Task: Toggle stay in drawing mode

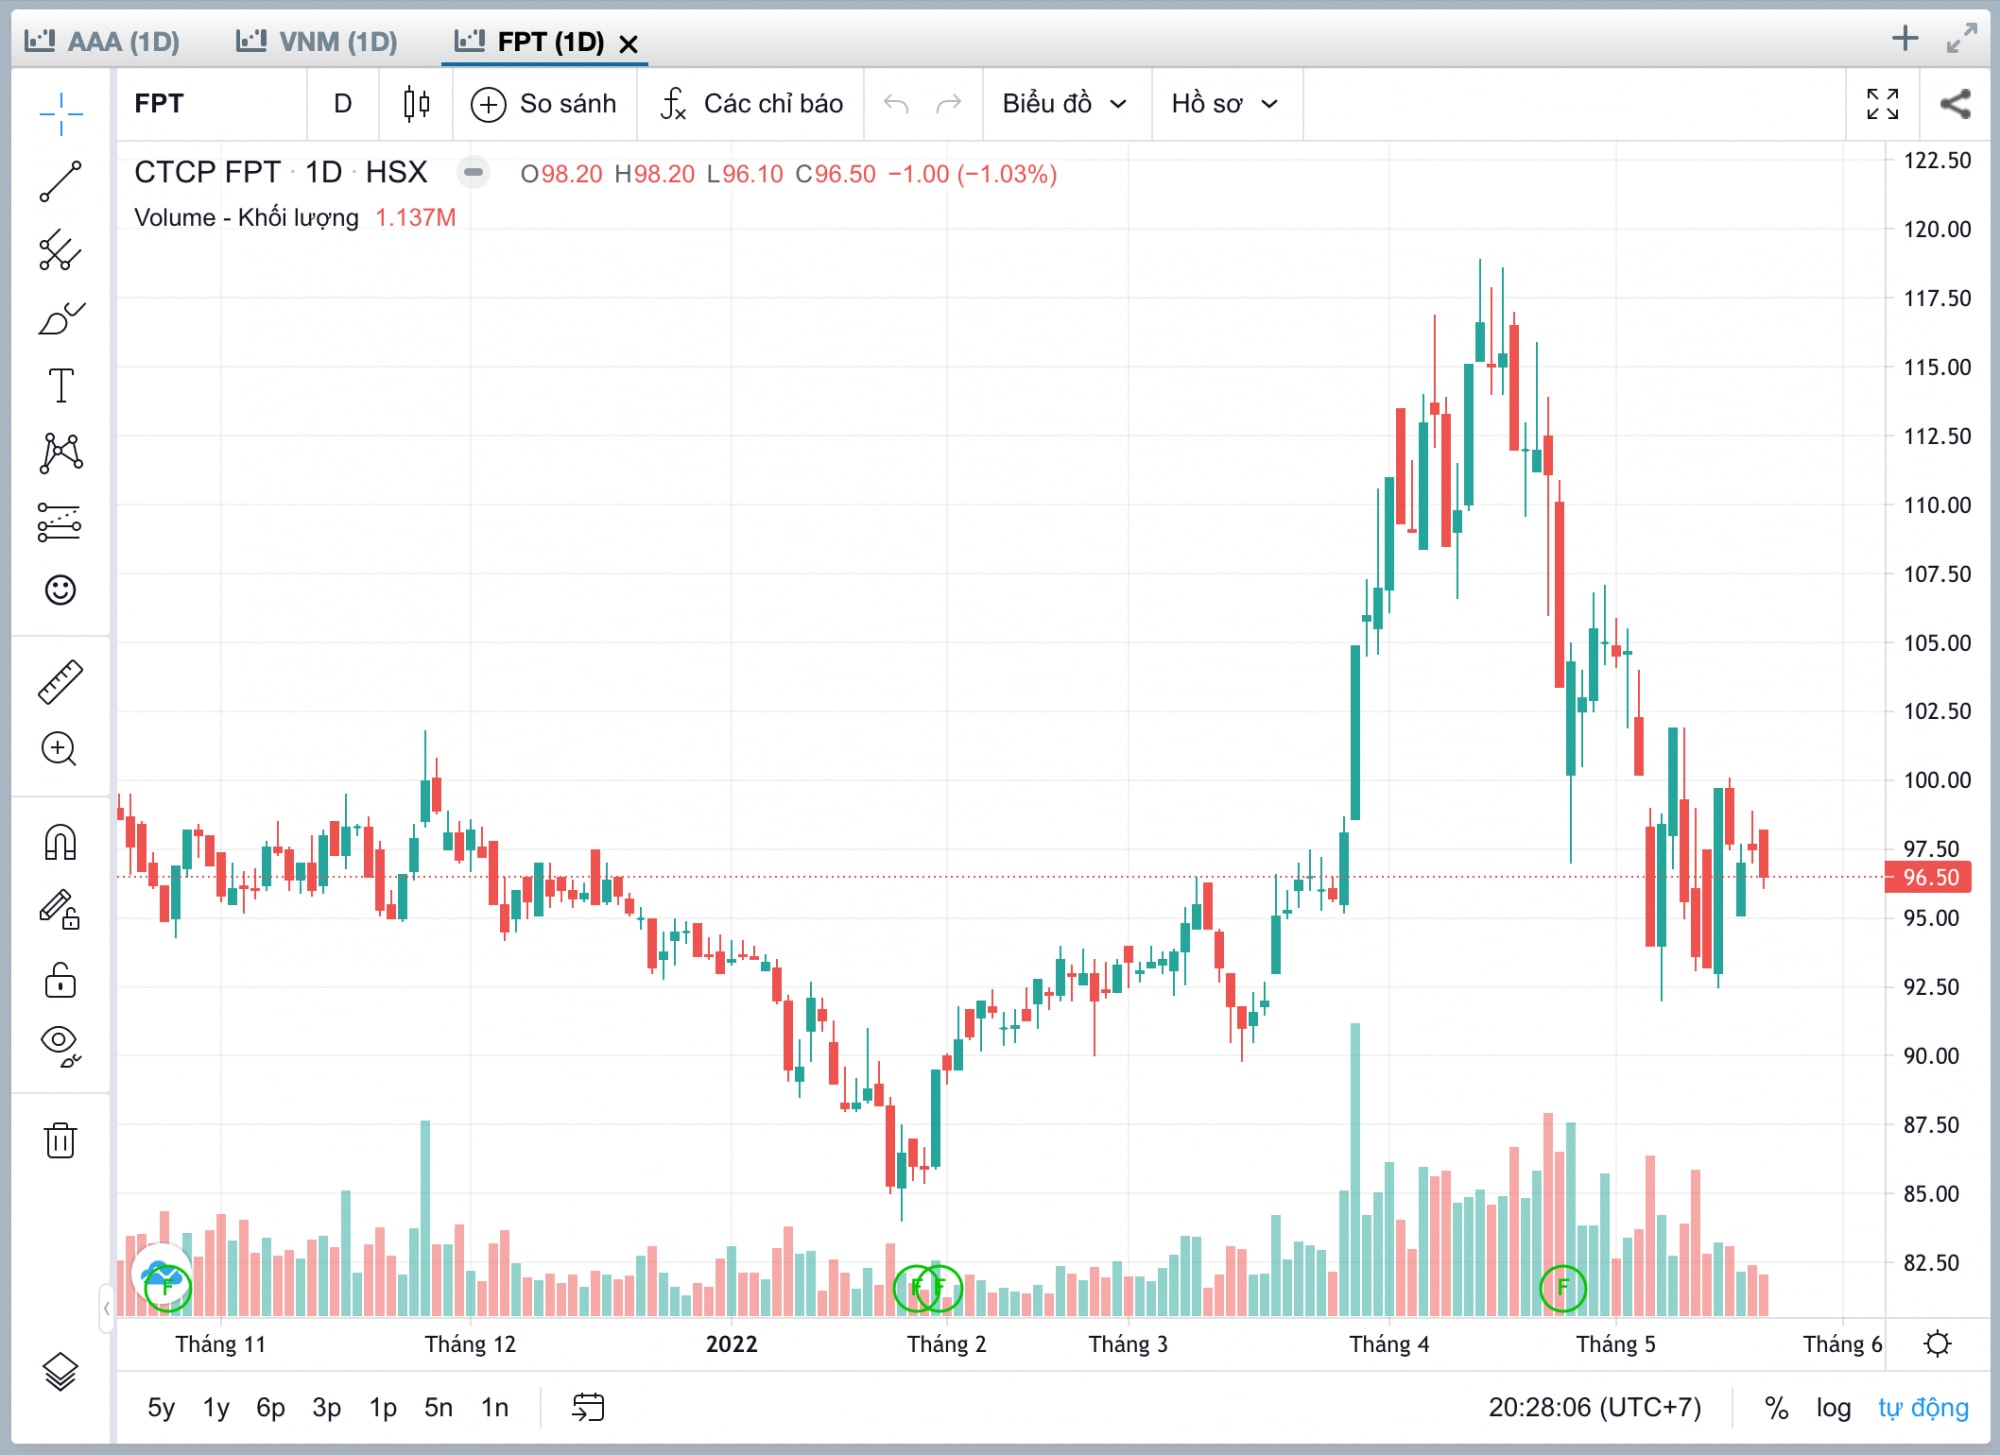Action: pos(59,910)
